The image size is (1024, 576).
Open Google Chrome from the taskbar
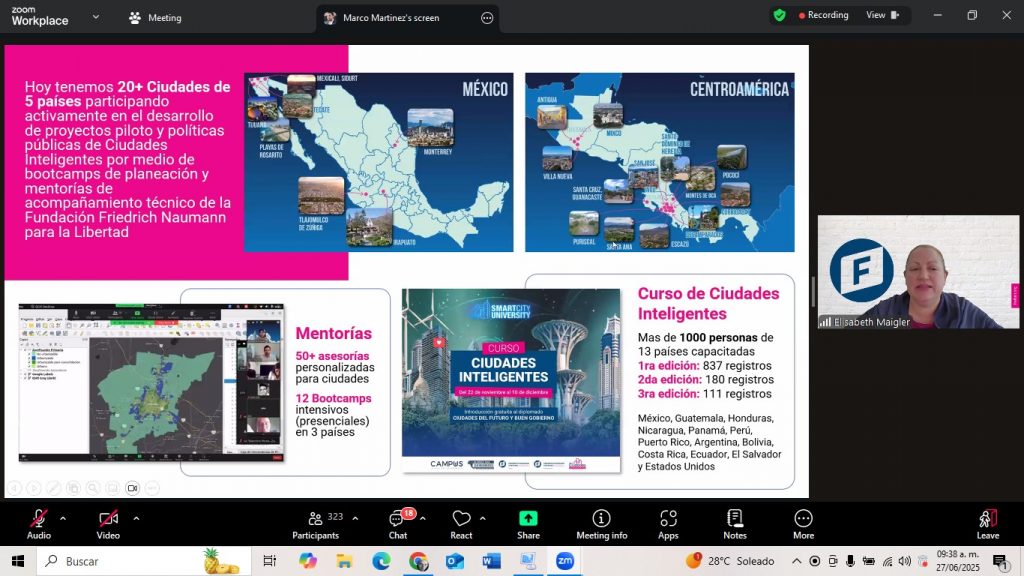[x=418, y=561]
